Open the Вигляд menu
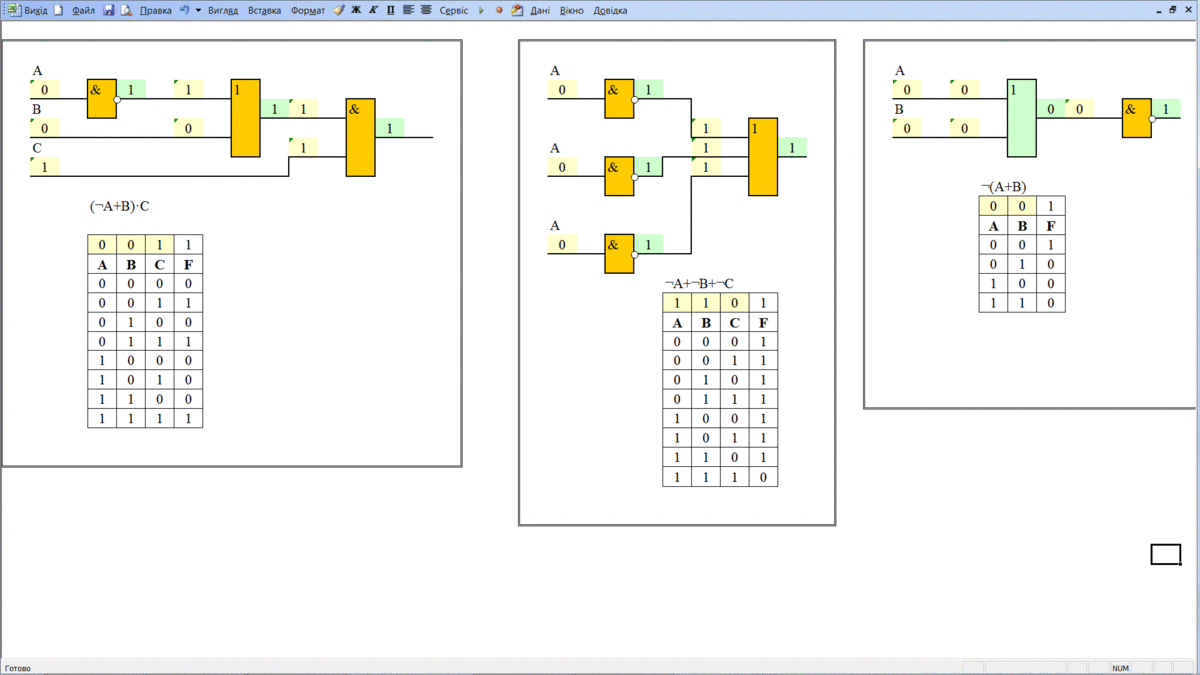 pos(223,10)
